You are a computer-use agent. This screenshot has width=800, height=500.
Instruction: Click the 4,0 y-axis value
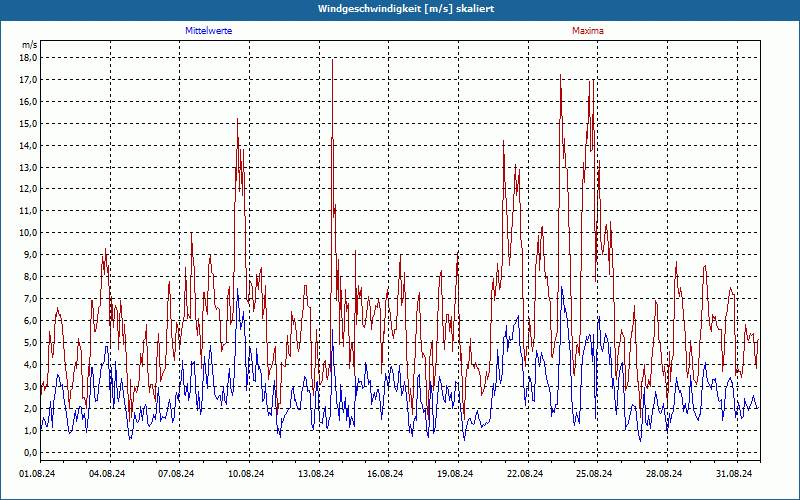pos(31,364)
